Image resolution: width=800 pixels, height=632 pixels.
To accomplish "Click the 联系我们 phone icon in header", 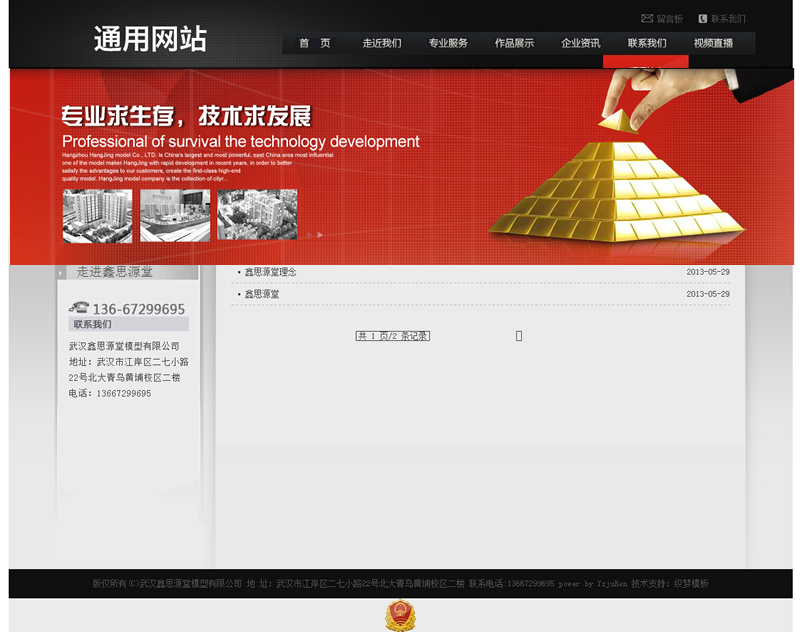I will 703,19.
